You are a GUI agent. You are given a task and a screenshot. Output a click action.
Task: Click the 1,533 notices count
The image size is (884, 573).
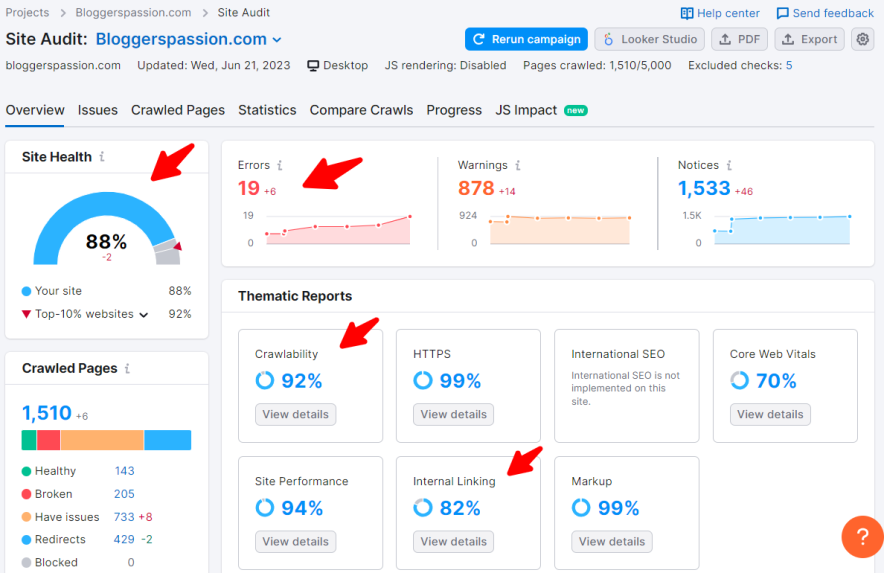tap(704, 188)
